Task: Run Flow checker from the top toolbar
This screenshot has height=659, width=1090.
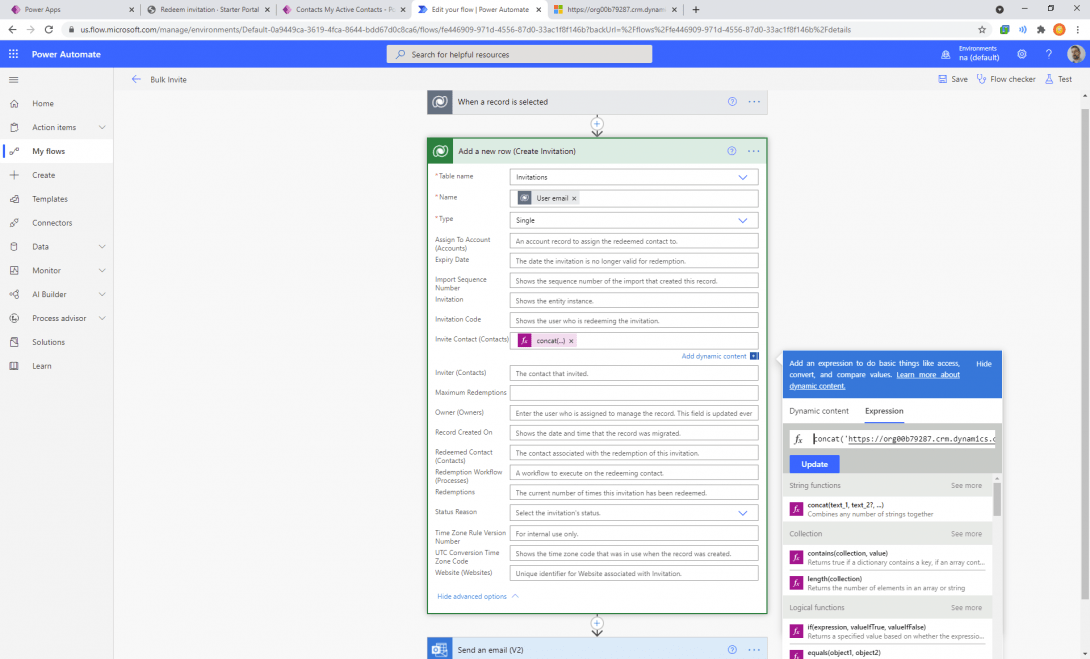Action: tap(1006, 78)
